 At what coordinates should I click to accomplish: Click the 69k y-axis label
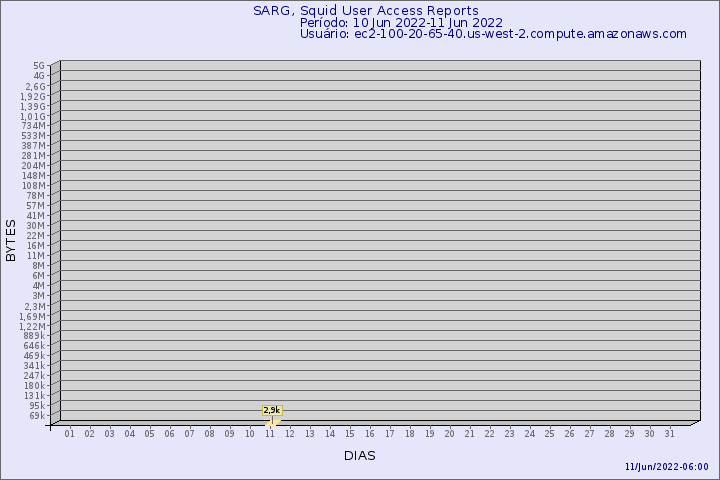pyautogui.click(x=37, y=416)
